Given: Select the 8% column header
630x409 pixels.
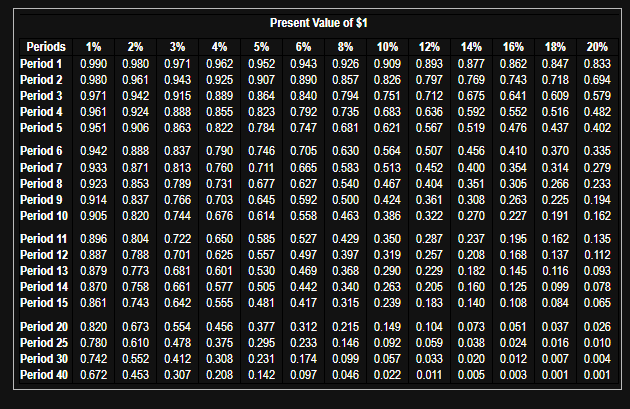Looking at the screenshot, I should 345,47.
